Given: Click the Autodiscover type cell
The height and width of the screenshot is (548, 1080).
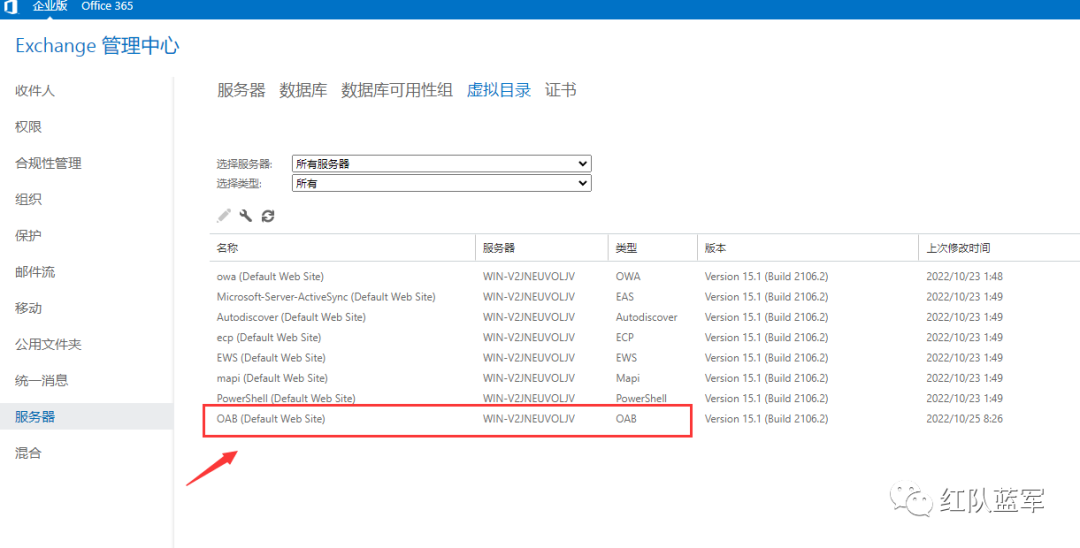Looking at the screenshot, I should 647,317.
